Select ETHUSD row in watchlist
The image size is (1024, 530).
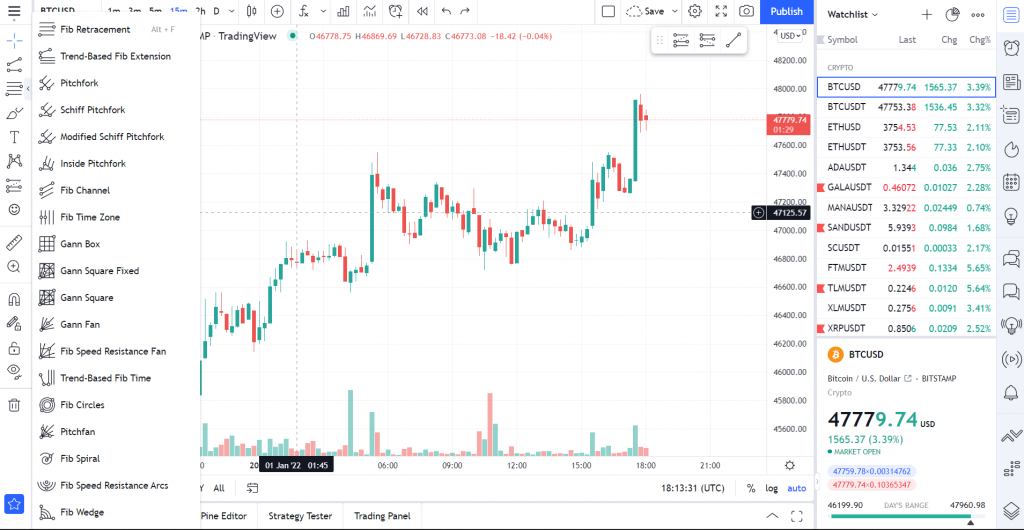906,127
